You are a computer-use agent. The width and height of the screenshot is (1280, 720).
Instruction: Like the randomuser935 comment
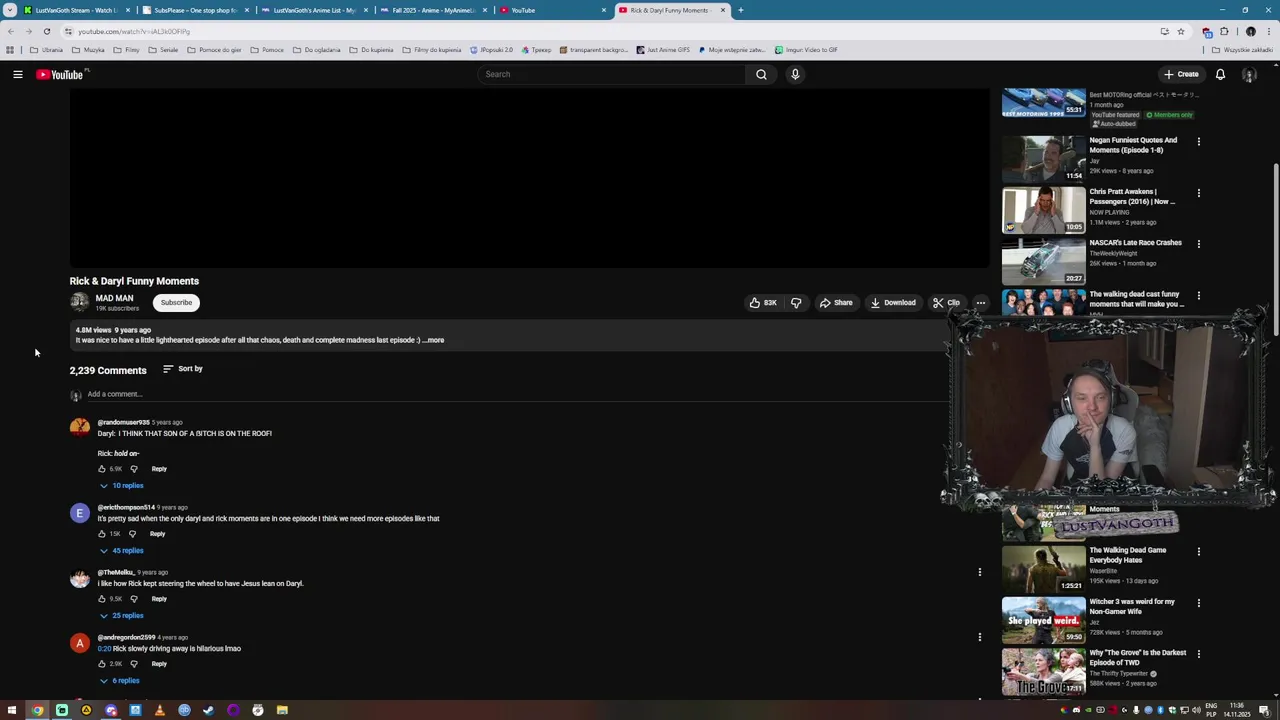pos(102,469)
